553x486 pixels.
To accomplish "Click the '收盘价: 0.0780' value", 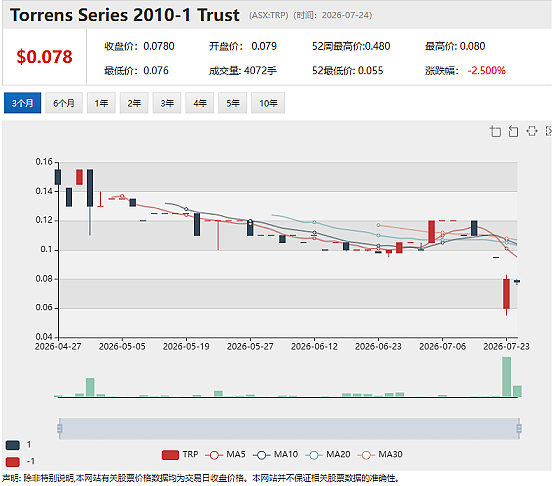I will 139,46.
